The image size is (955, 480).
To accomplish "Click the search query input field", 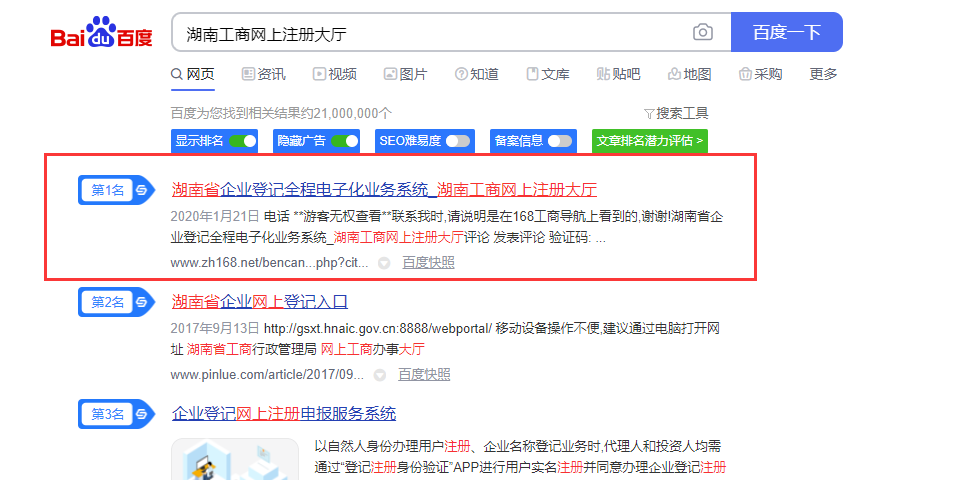I will click(x=430, y=33).
